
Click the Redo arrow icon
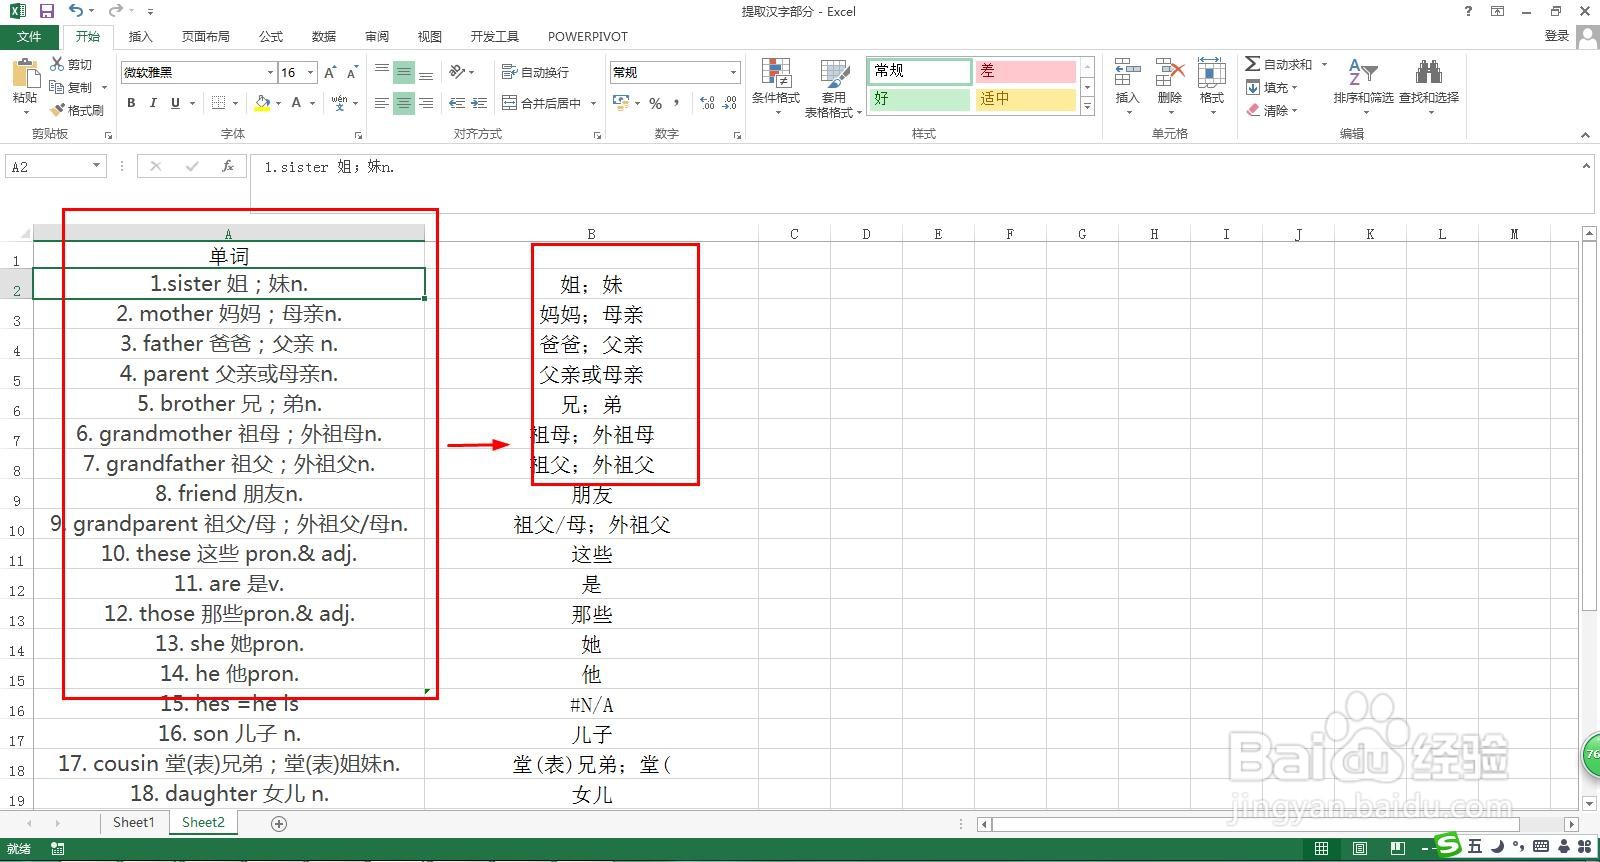(x=115, y=11)
